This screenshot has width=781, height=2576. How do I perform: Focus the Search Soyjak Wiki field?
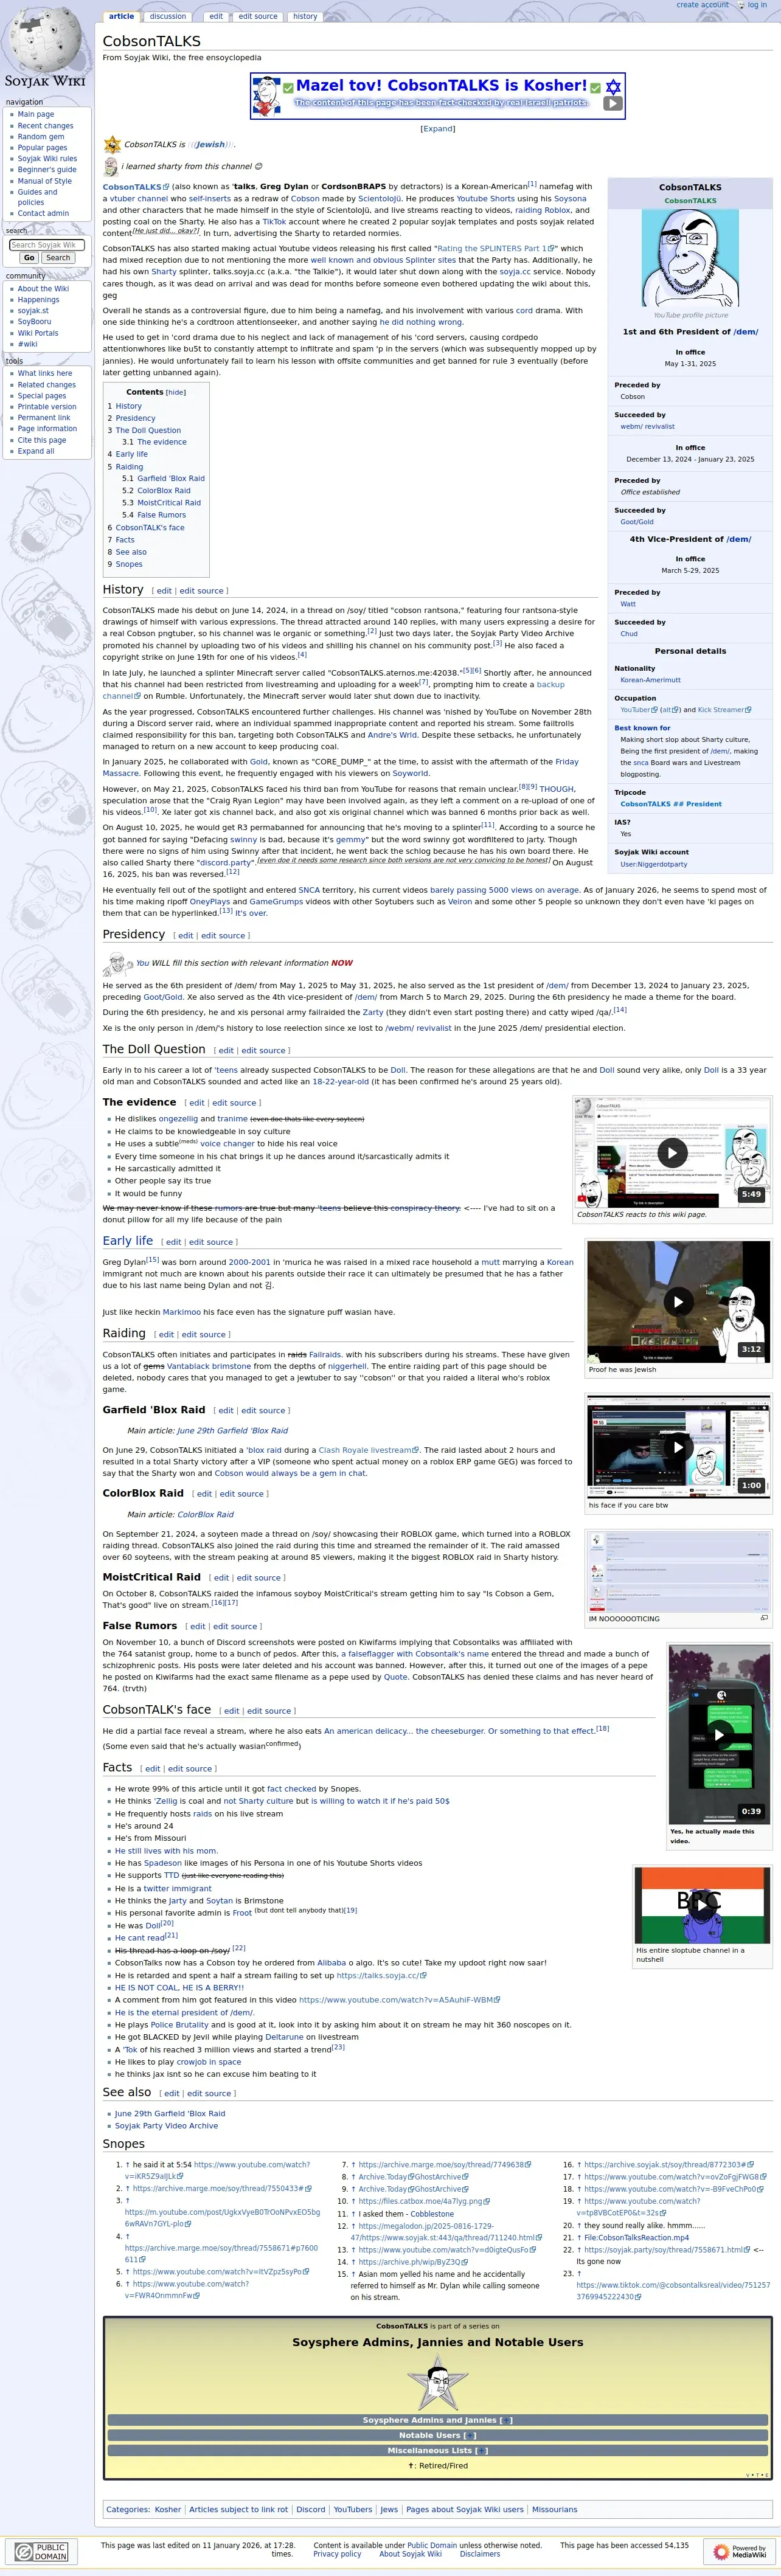47,244
